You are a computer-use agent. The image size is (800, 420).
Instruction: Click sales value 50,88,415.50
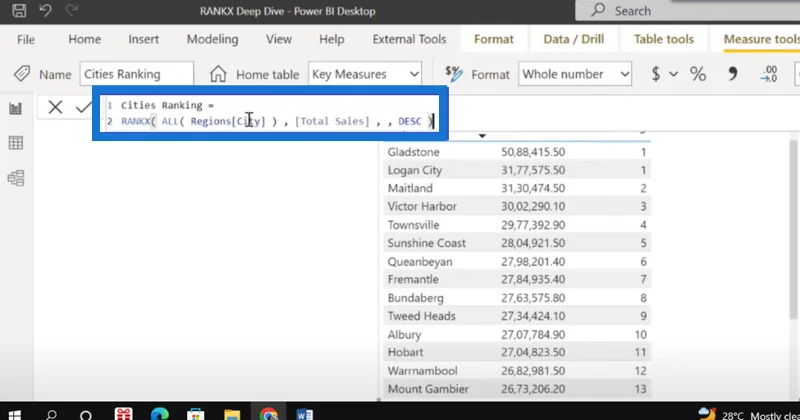533,152
